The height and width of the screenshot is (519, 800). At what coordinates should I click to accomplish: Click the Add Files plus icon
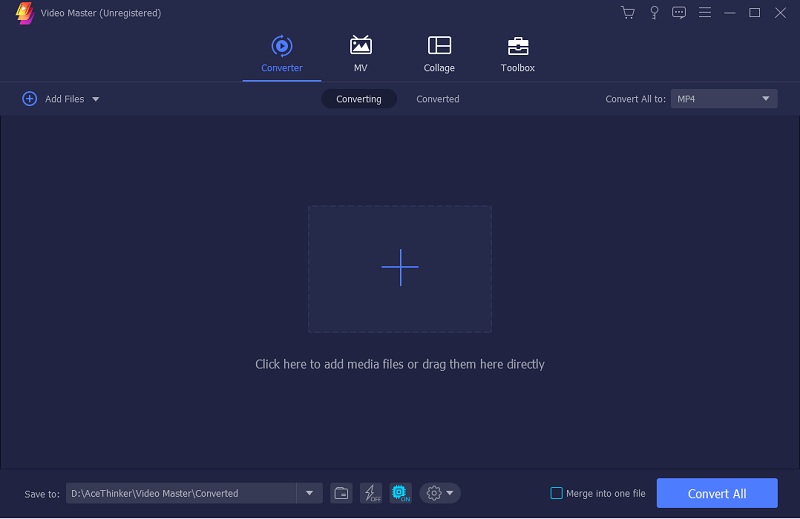coord(30,98)
